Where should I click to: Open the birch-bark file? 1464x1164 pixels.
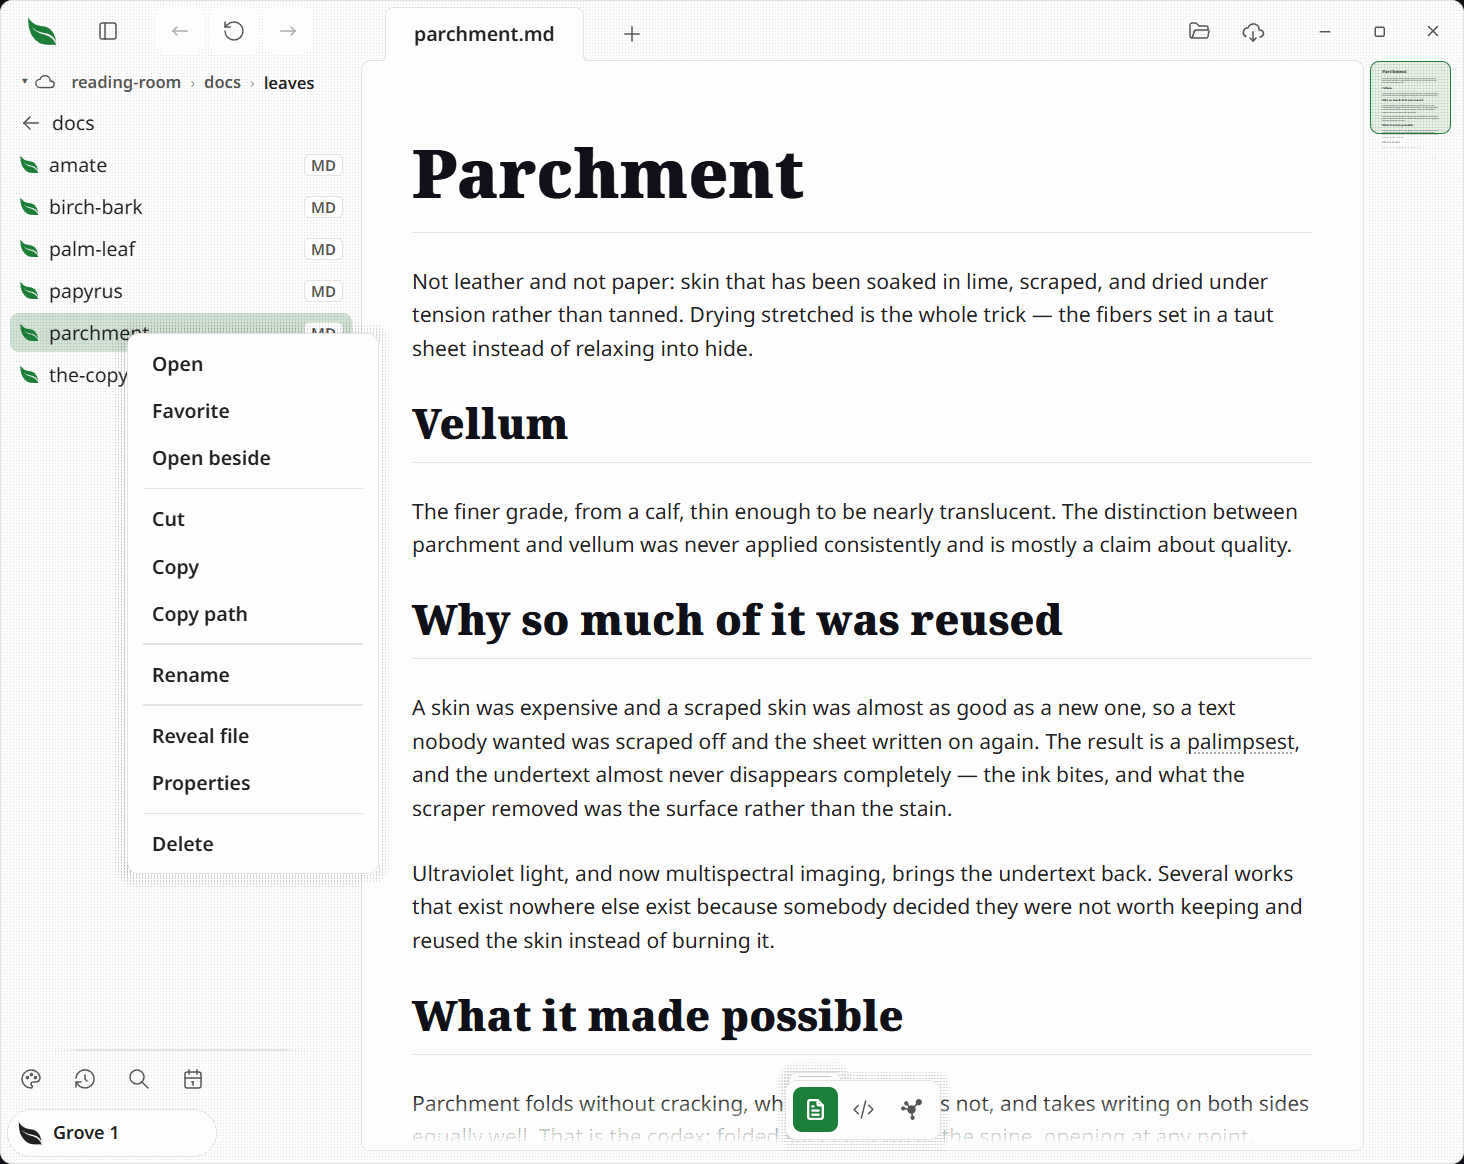[181, 207]
